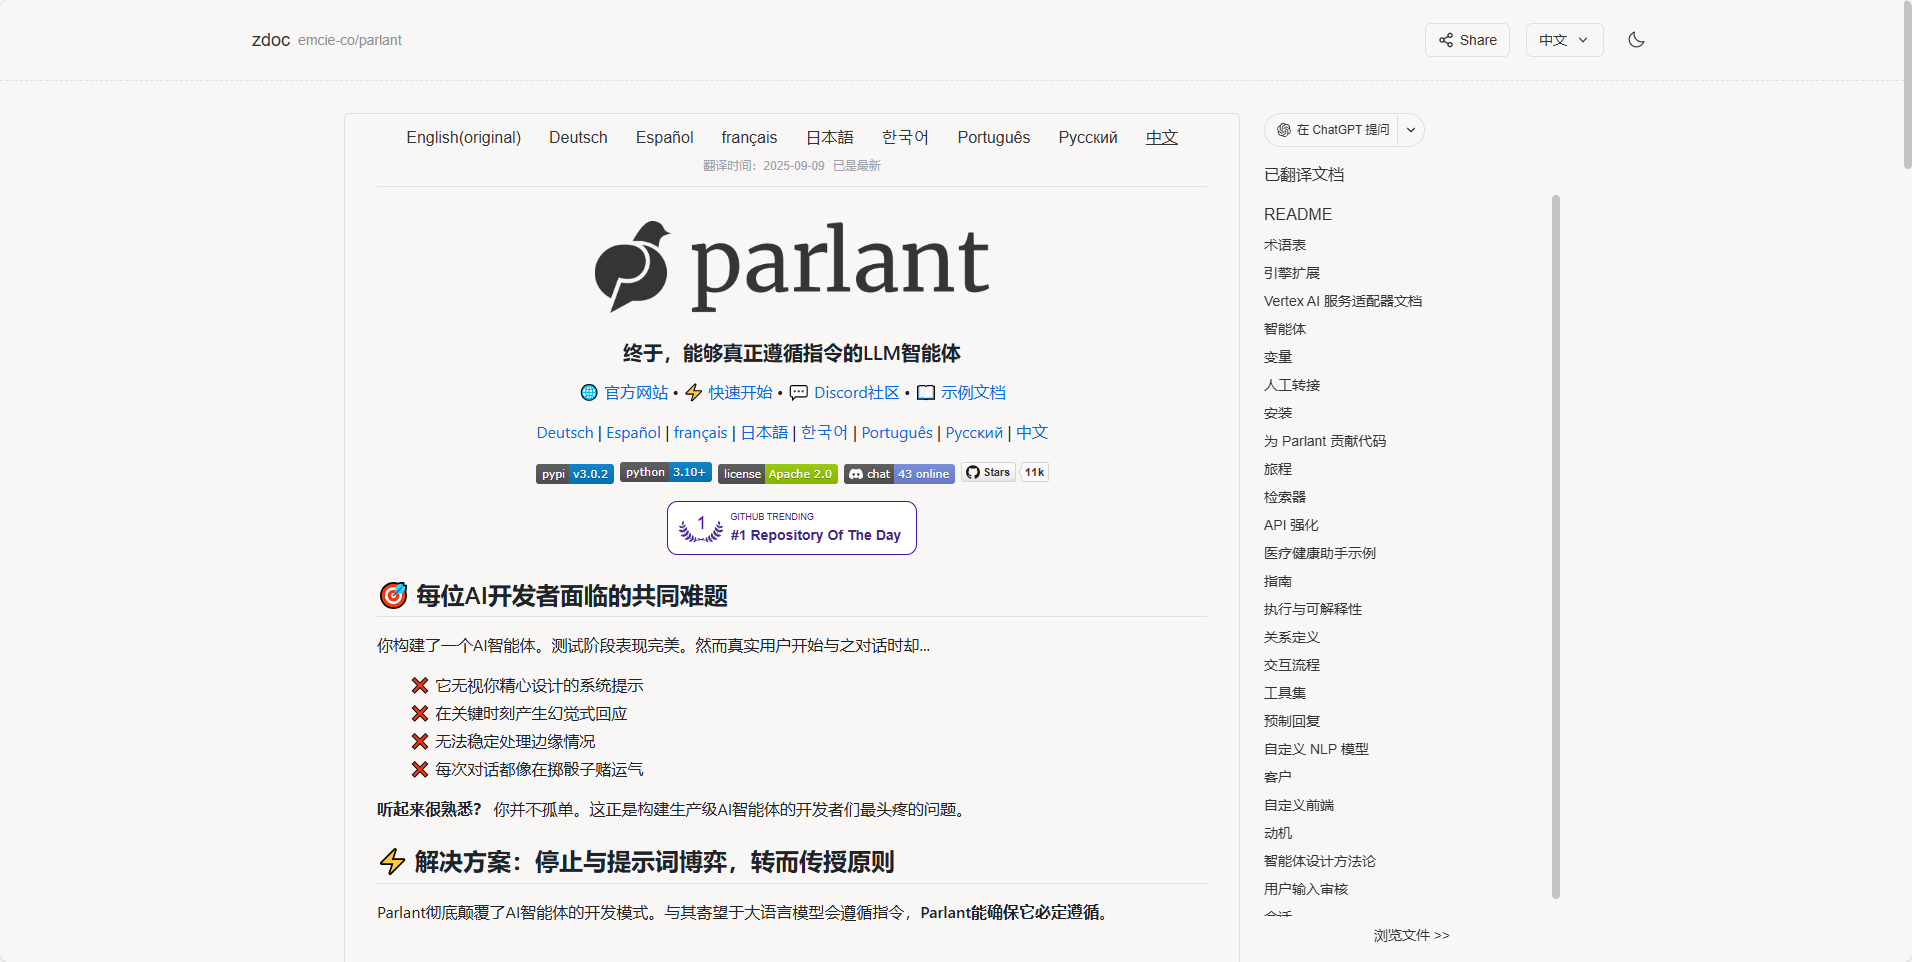
Task: Toggle dark mode with the moon icon
Action: (1636, 40)
